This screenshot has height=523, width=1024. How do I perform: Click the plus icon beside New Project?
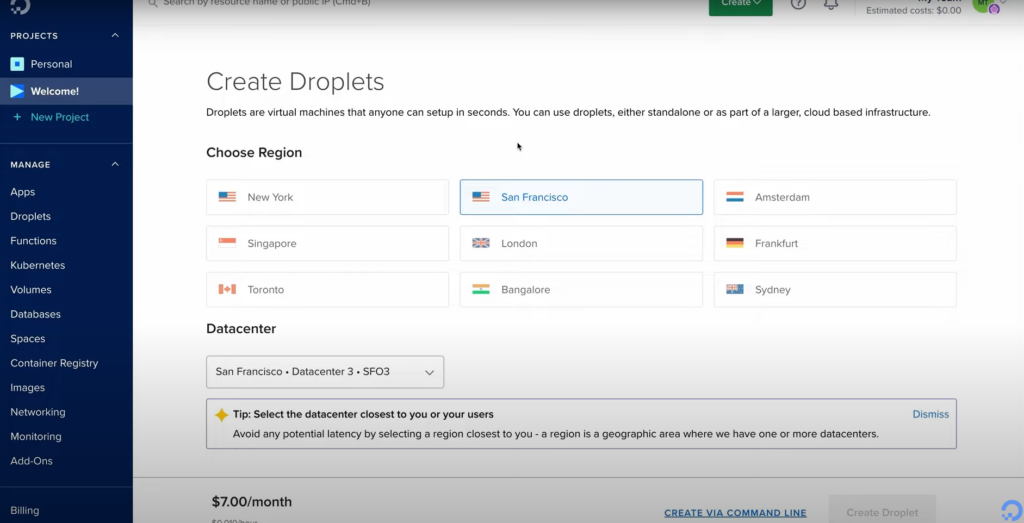(17, 117)
